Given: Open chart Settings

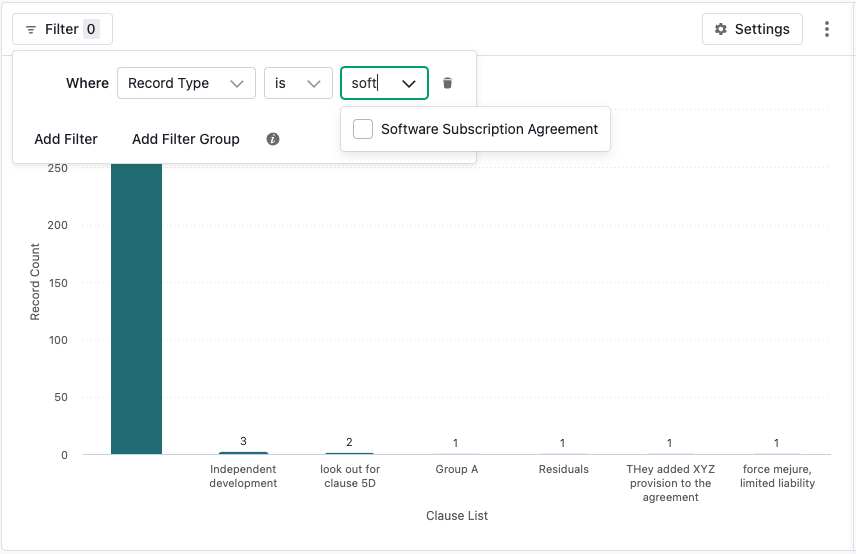Looking at the screenshot, I should tap(752, 29).
